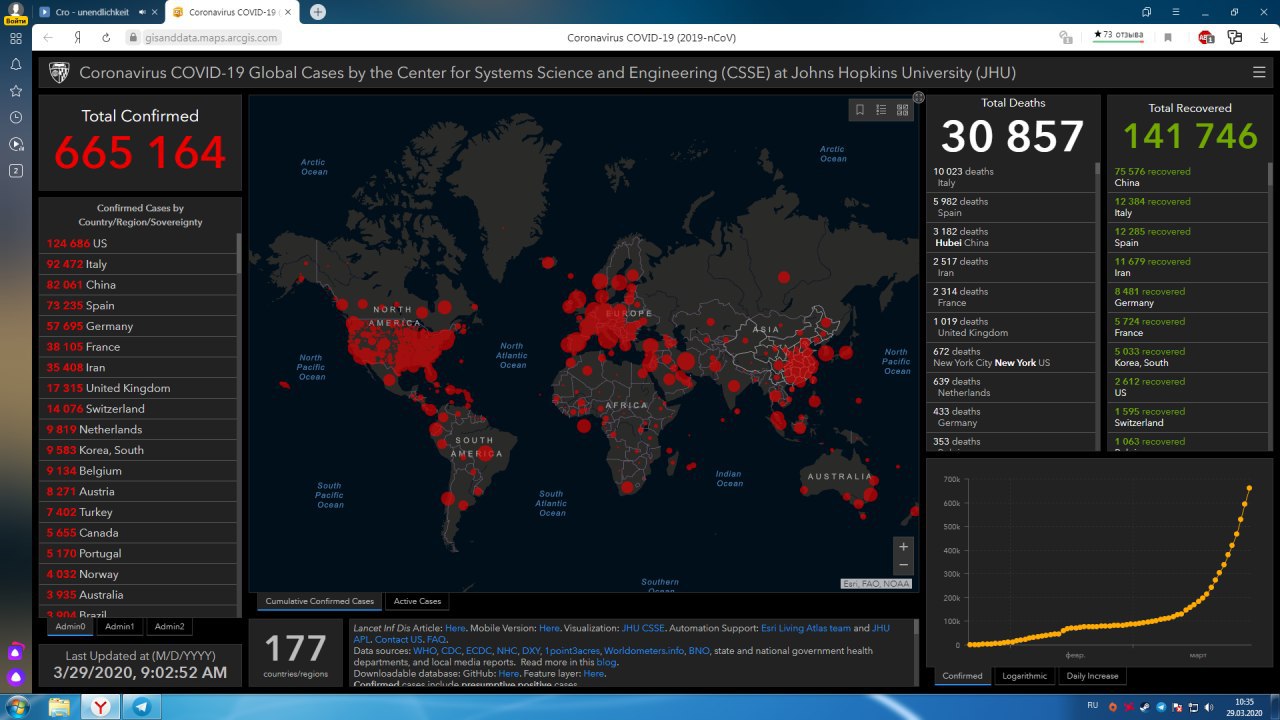
Task: Expand map panel to full screen
Action: pos(918,97)
